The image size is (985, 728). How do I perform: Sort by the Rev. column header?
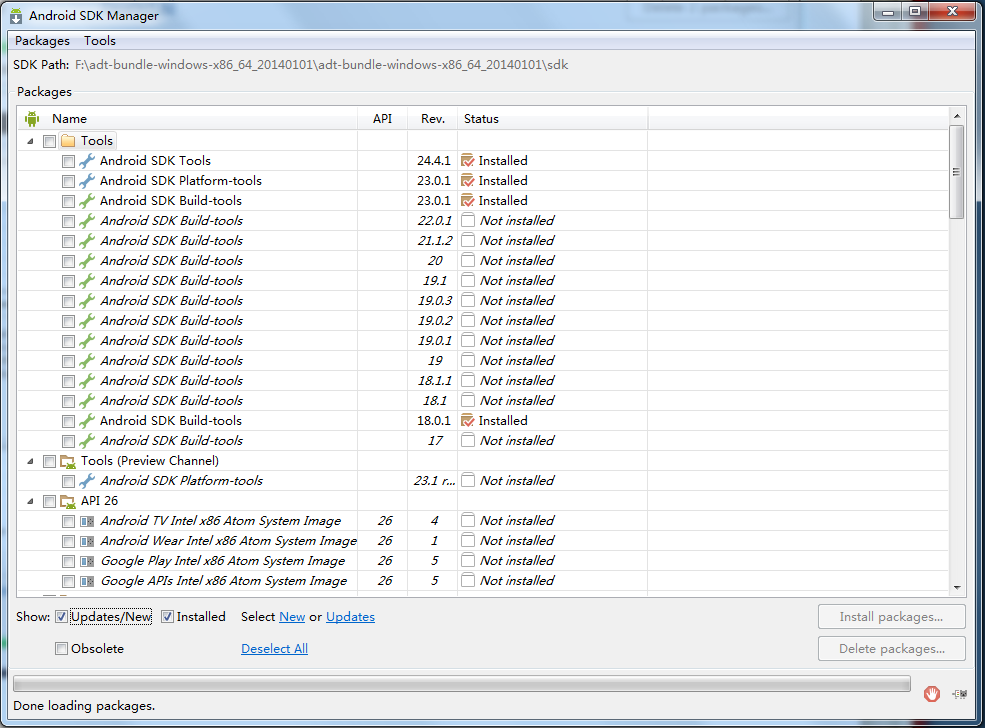433,119
